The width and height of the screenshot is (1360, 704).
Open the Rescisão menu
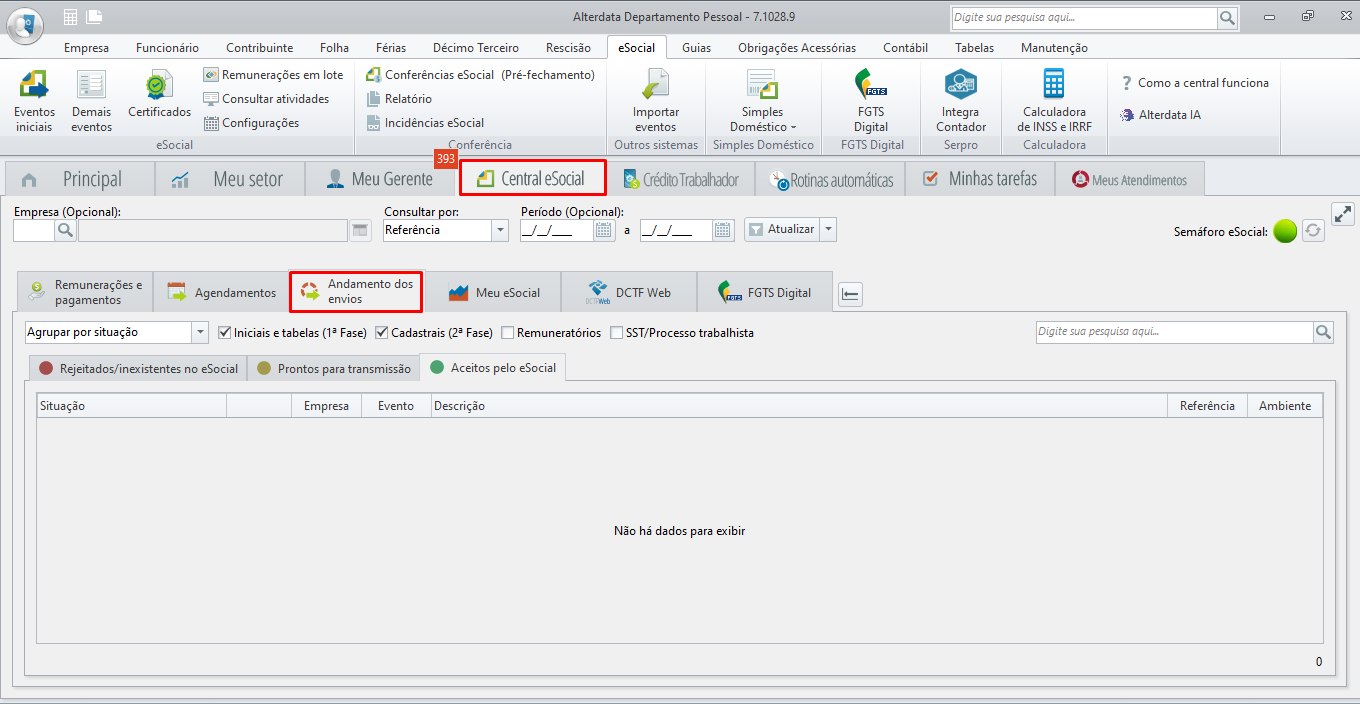click(568, 47)
